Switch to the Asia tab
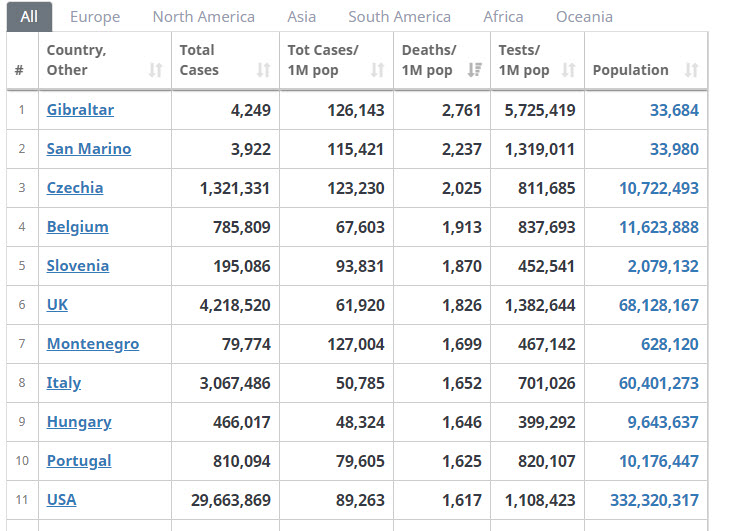Viewport: 730px width, 531px height. click(301, 17)
